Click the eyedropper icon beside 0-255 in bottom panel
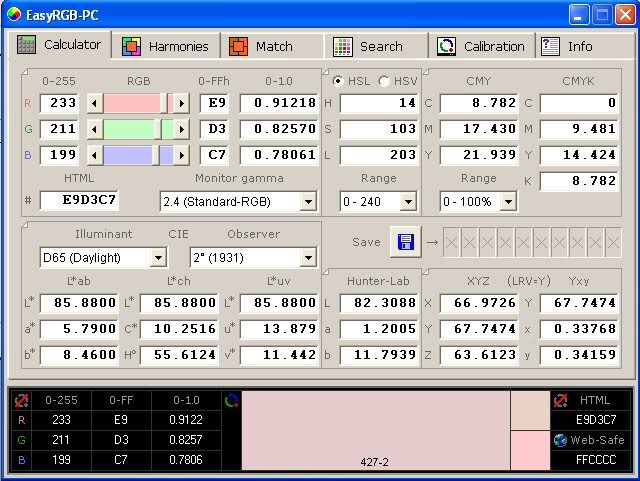This screenshot has width=640, height=481. 20,400
